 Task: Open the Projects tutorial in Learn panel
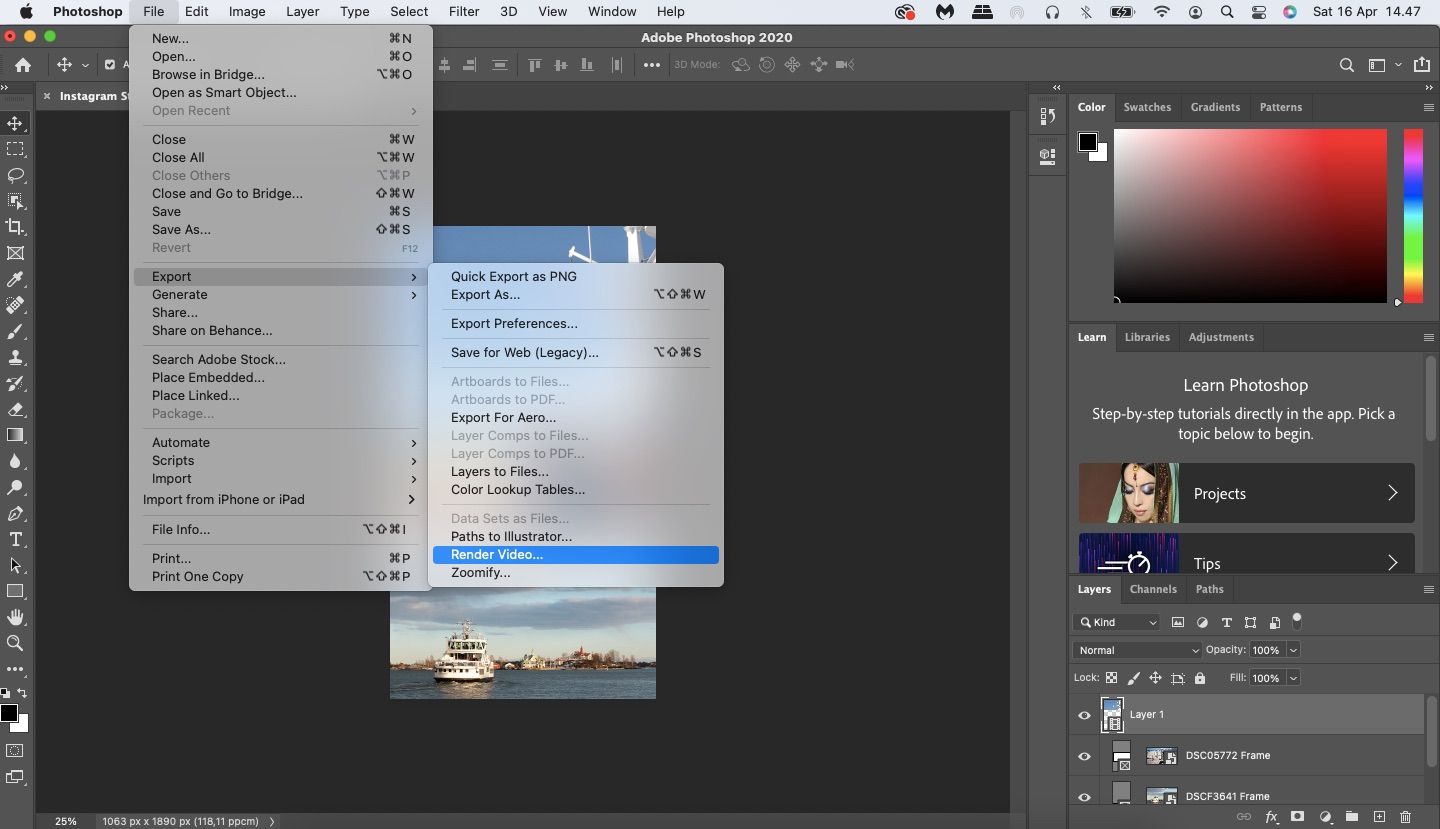click(1245, 493)
